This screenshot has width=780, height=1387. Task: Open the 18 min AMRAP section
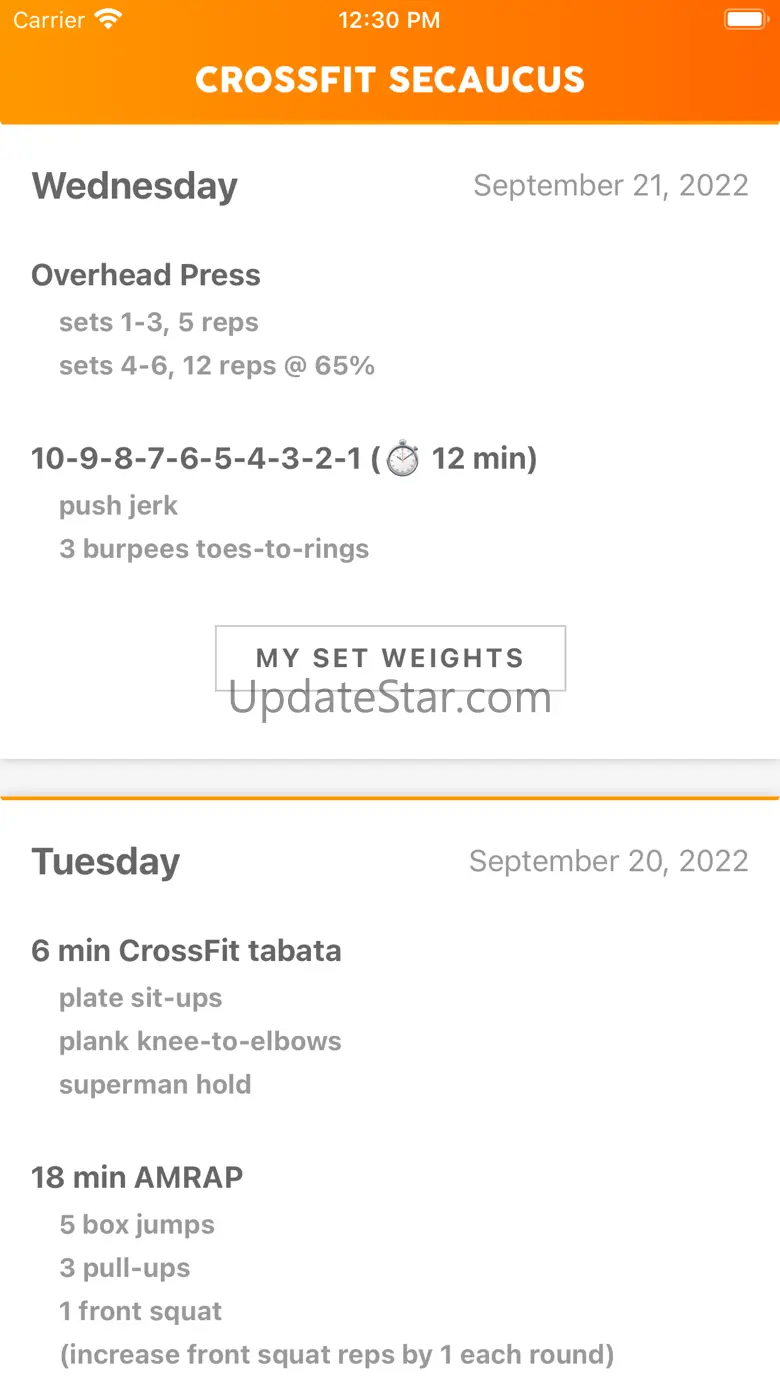coord(137,1177)
